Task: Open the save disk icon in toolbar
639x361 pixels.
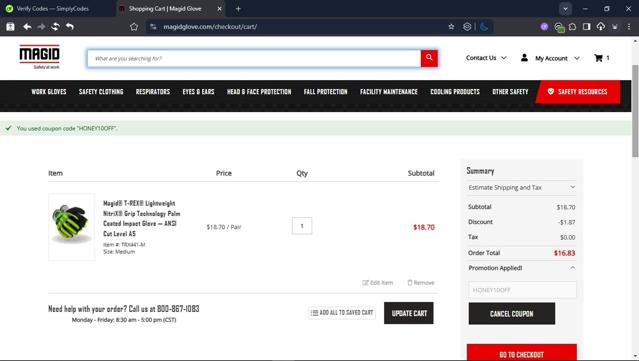Action: click(10, 26)
